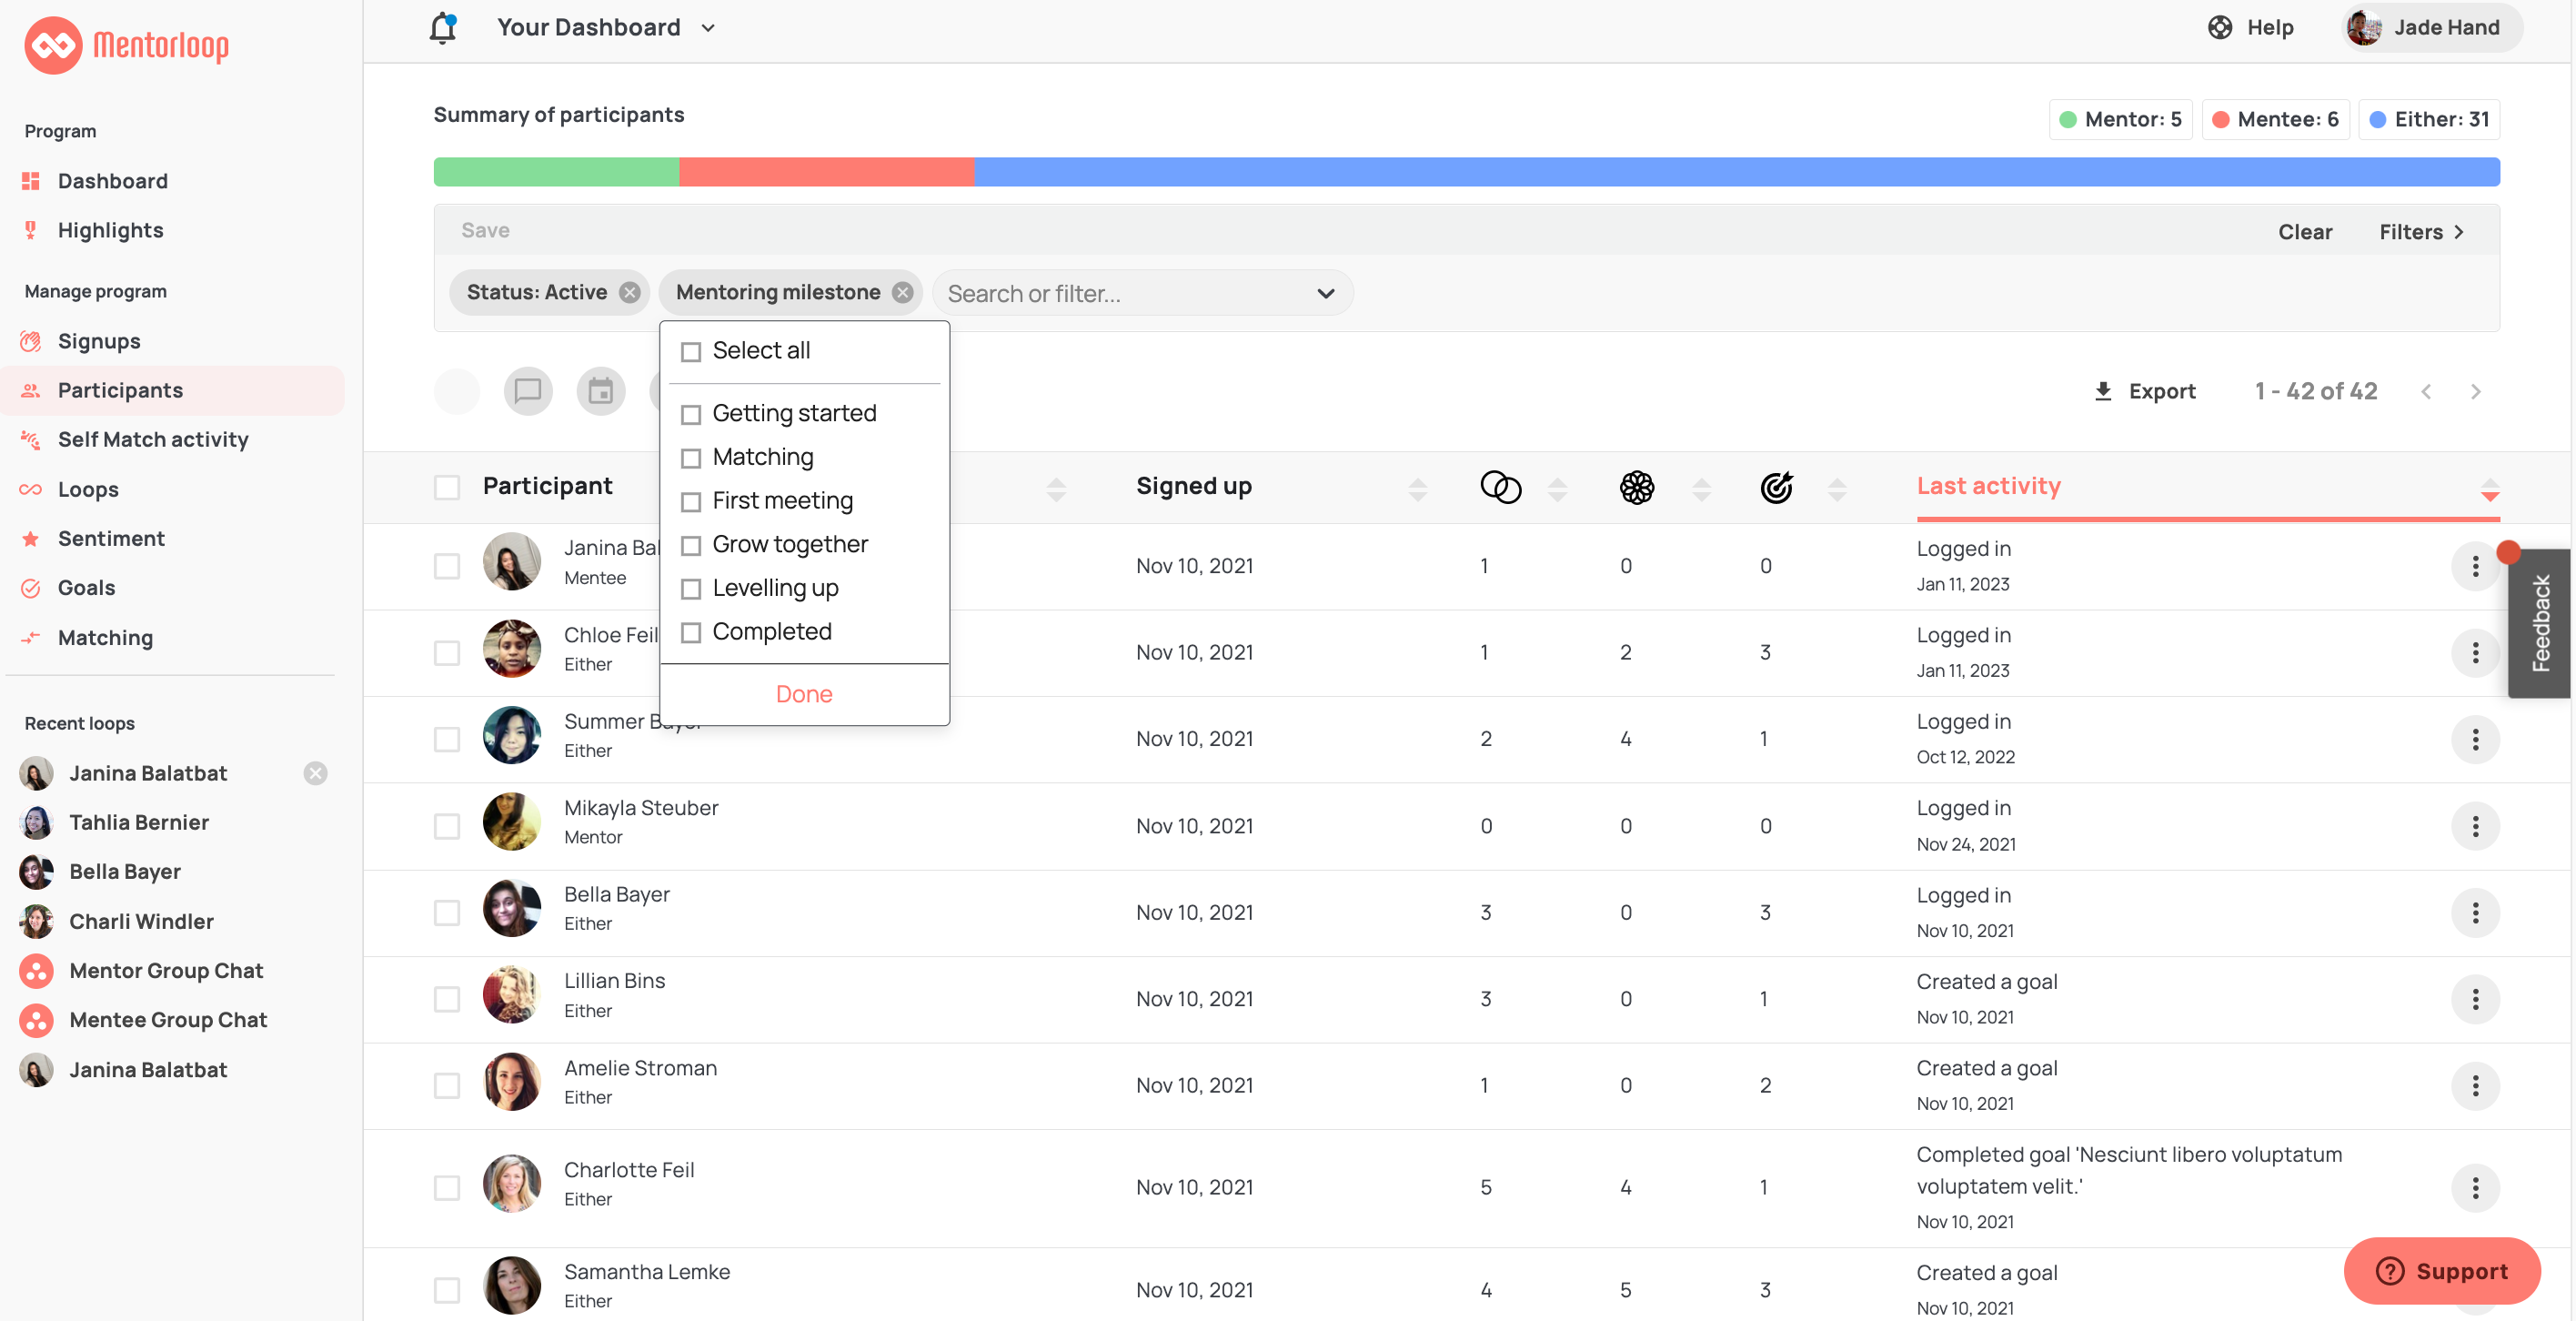Image resolution: width=2576 pixels, height=1321 pixels.
Task: Select the Mikayla Steuber row checkbox
Action: 446,826
